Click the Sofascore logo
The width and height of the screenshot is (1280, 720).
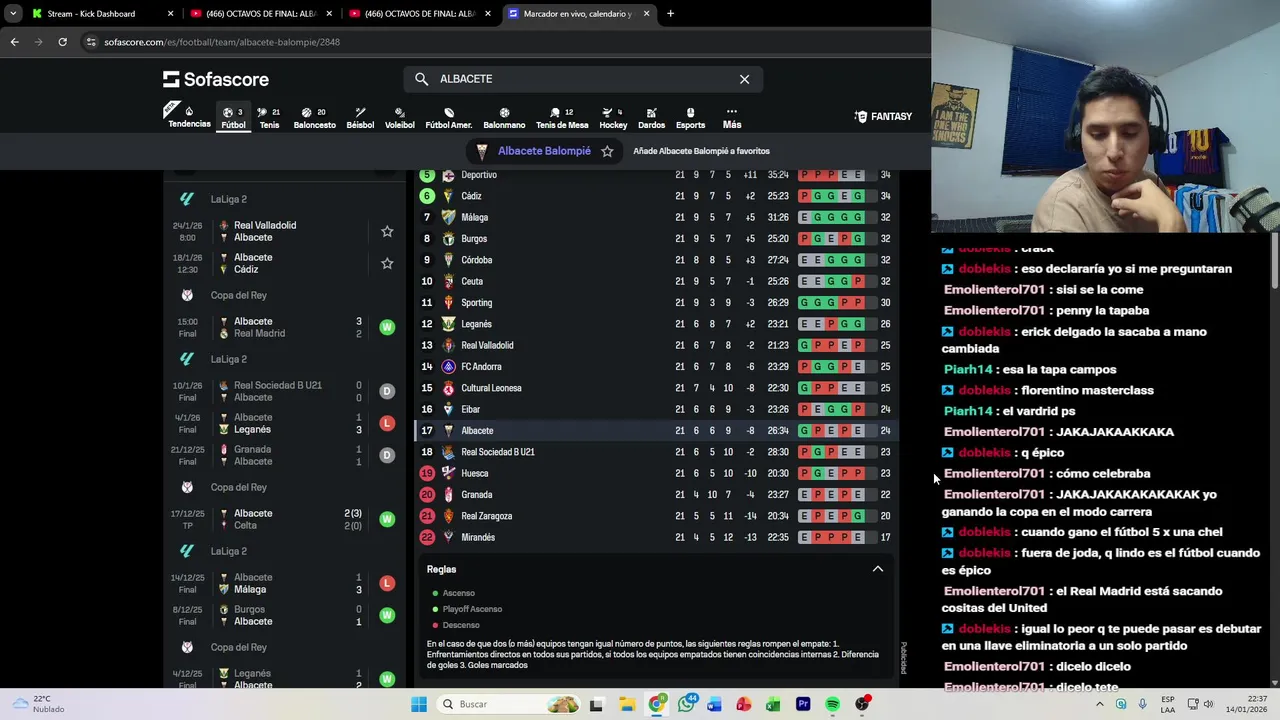click(216, 79)
